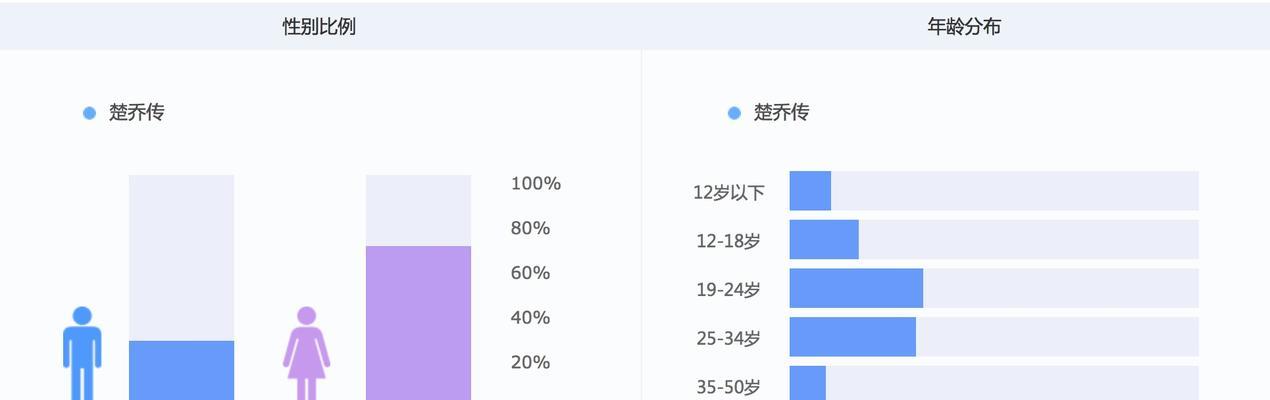Select the 年龄分布 header tab
The image size is (1270, 400).
coord(964,27)
